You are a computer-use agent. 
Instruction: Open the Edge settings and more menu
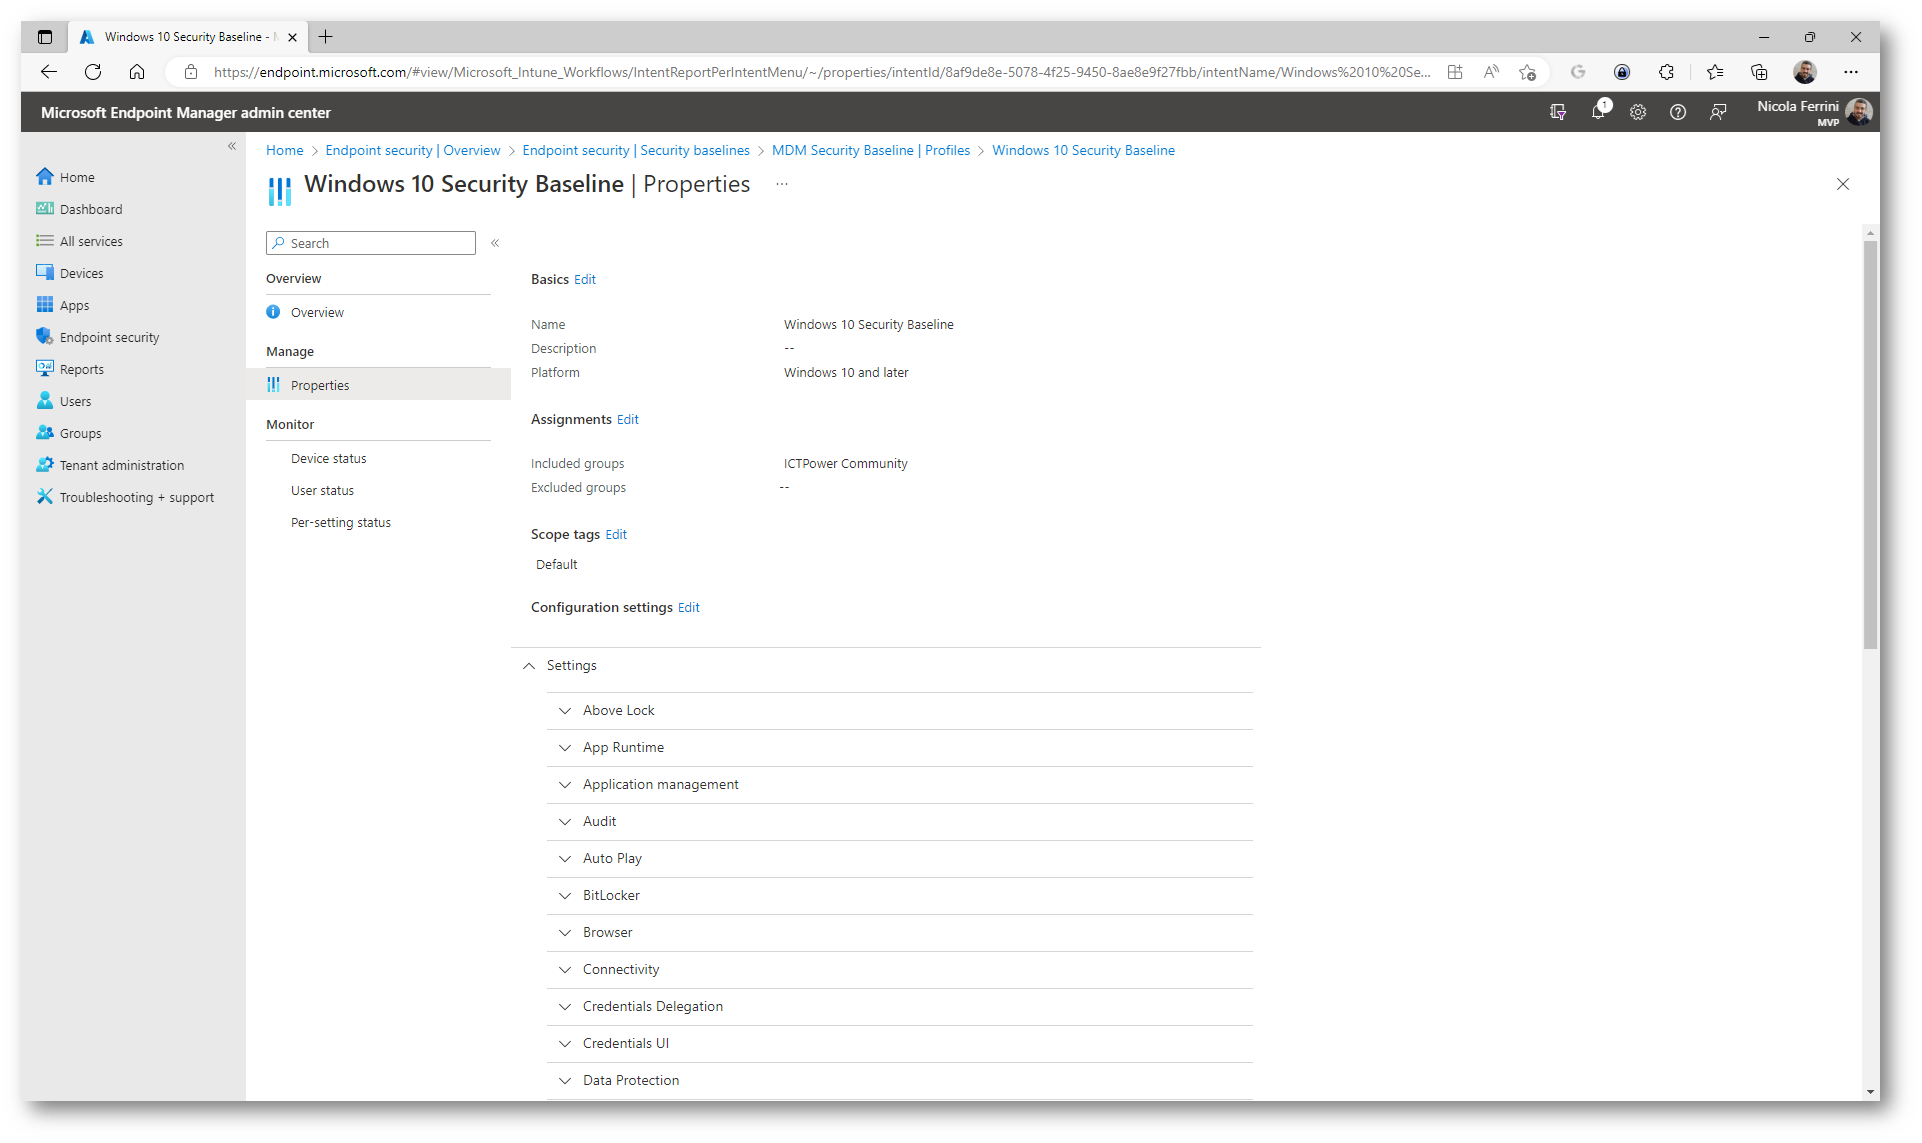pos(1851,72)
